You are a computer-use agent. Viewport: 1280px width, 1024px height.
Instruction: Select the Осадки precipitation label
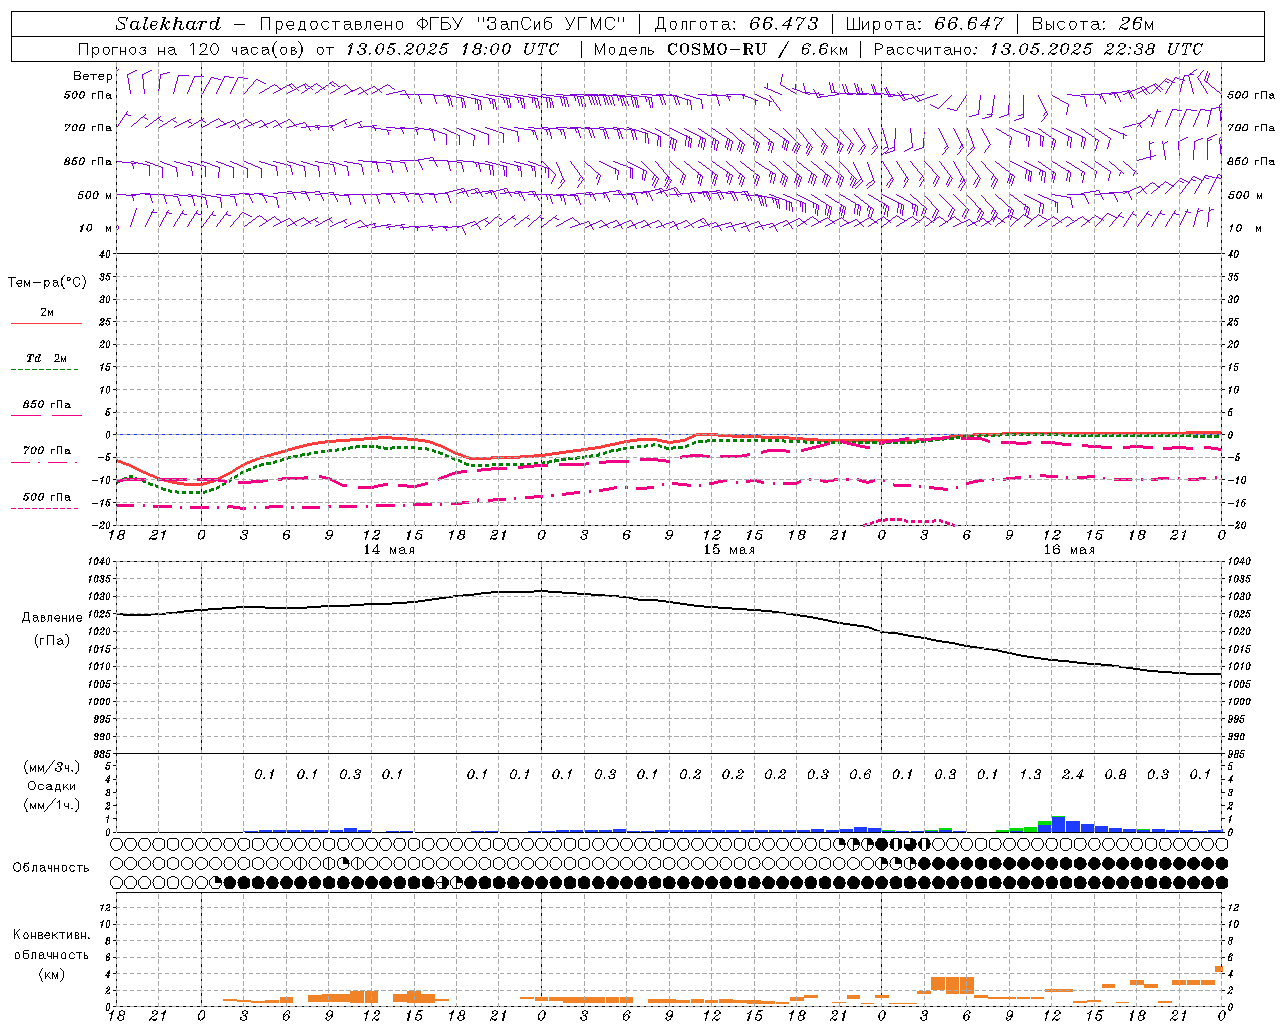[x=52, y=786]
